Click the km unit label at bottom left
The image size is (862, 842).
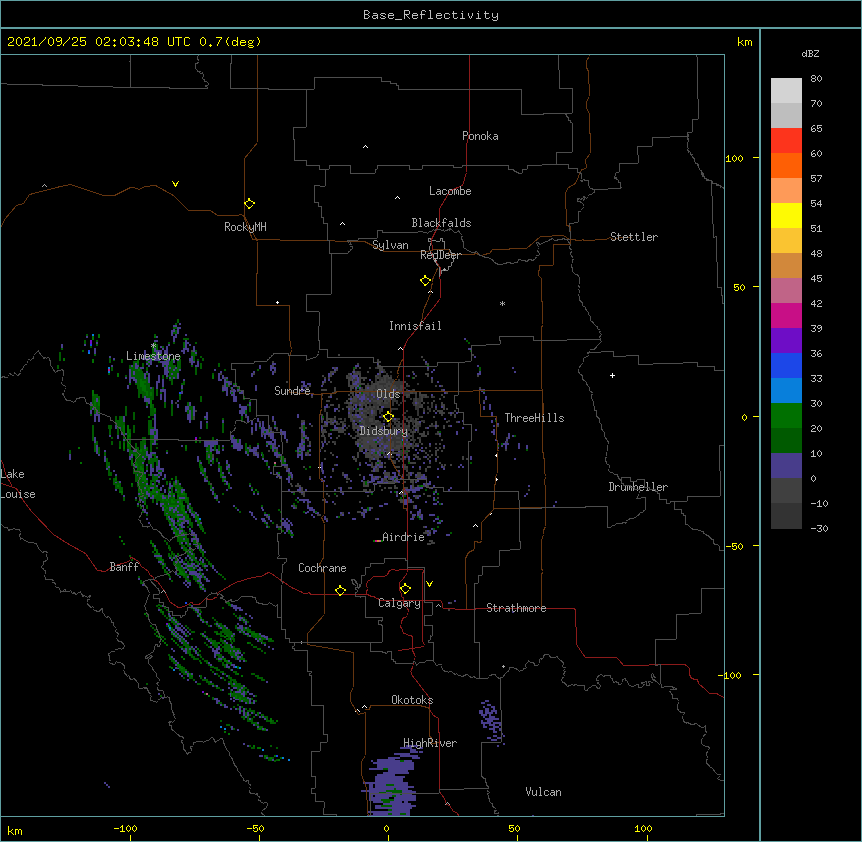(15, 831)
